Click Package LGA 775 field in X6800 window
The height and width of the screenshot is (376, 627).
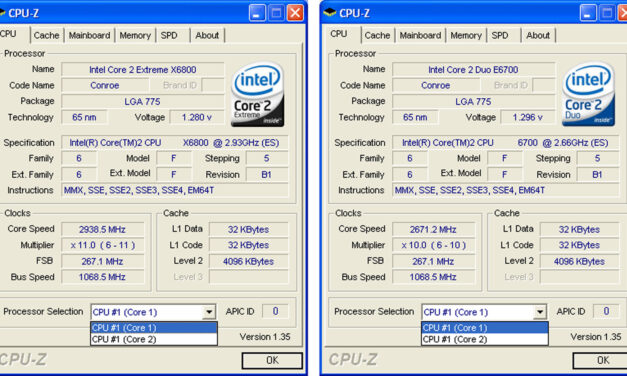(143, 102)
